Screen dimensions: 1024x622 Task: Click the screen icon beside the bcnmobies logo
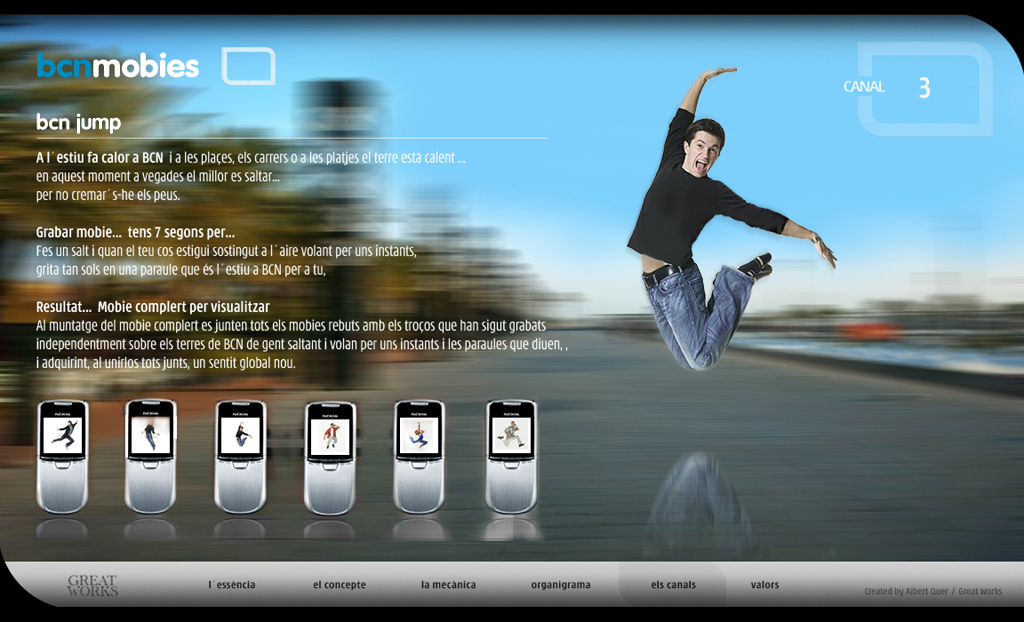click(x=248, y=66)
